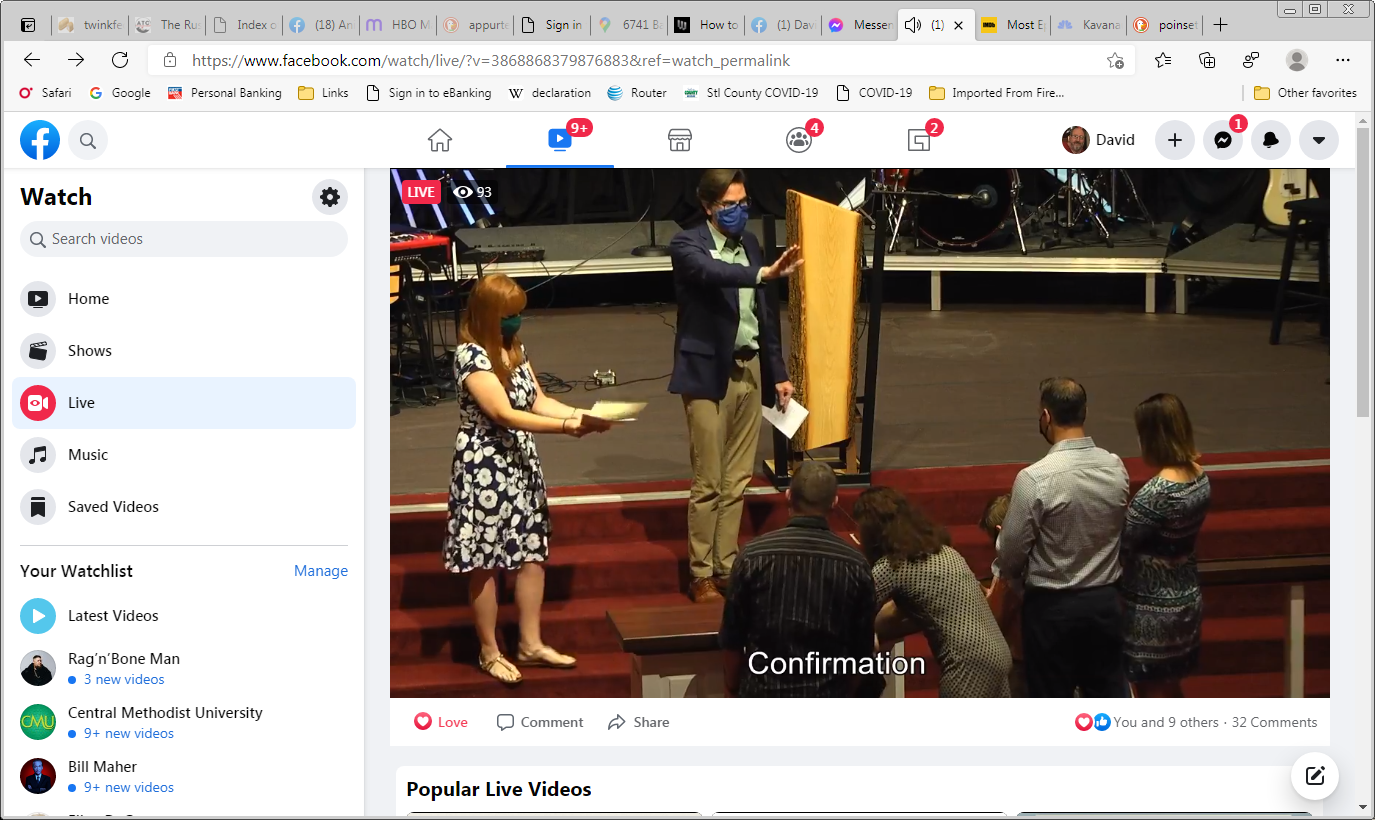Toggle Love reaction on the video
The width and height of the screenshot is (1375, 820).
click(441, 722)
